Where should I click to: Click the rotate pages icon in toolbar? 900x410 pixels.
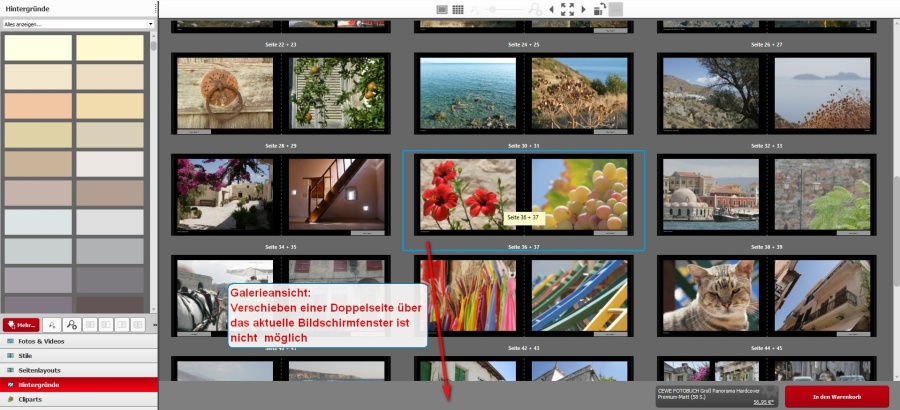point(599,9)
